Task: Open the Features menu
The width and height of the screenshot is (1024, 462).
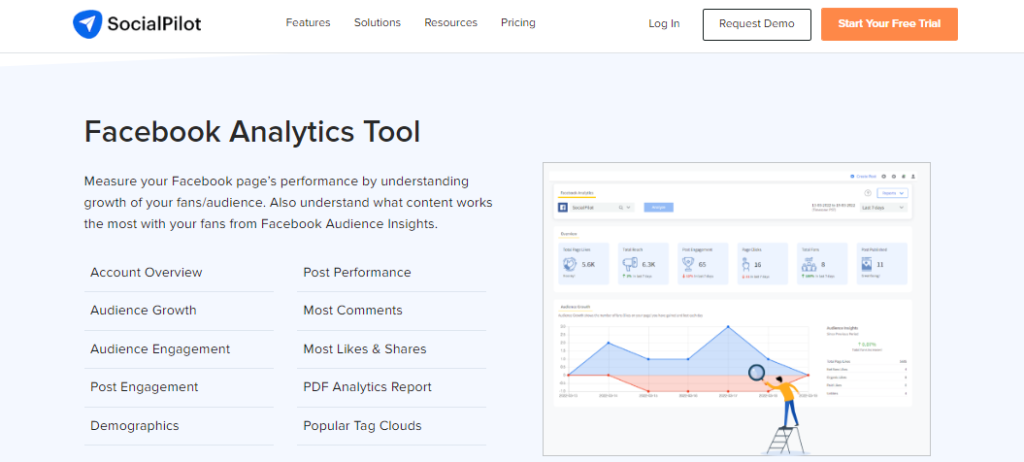Action: [308, 23]
